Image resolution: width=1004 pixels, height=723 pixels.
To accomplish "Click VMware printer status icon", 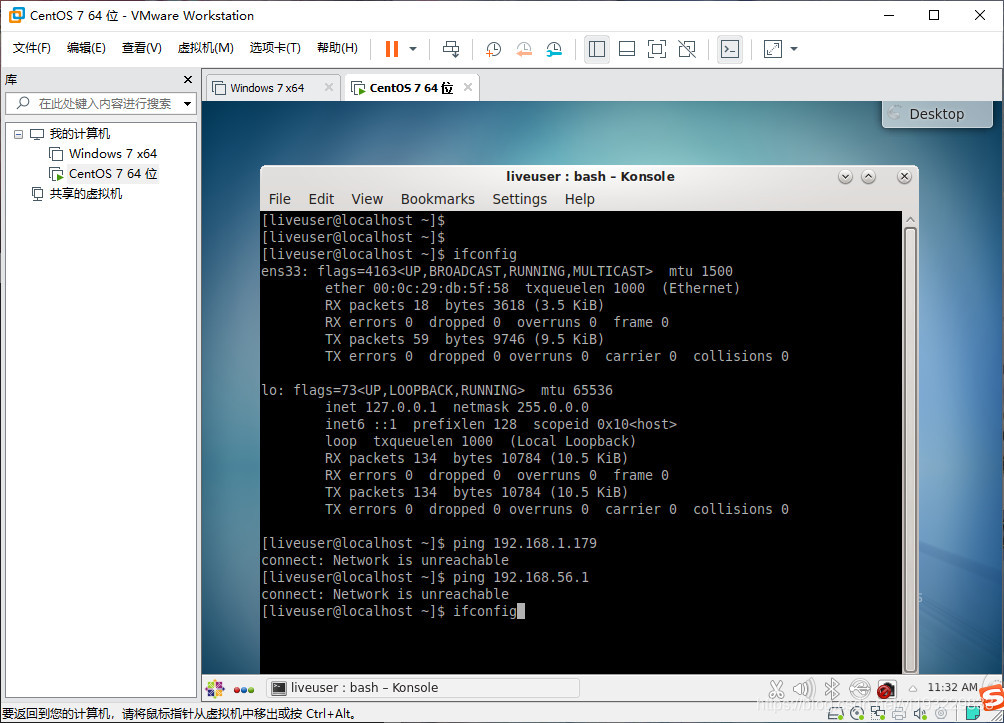I will pos(899,713).
